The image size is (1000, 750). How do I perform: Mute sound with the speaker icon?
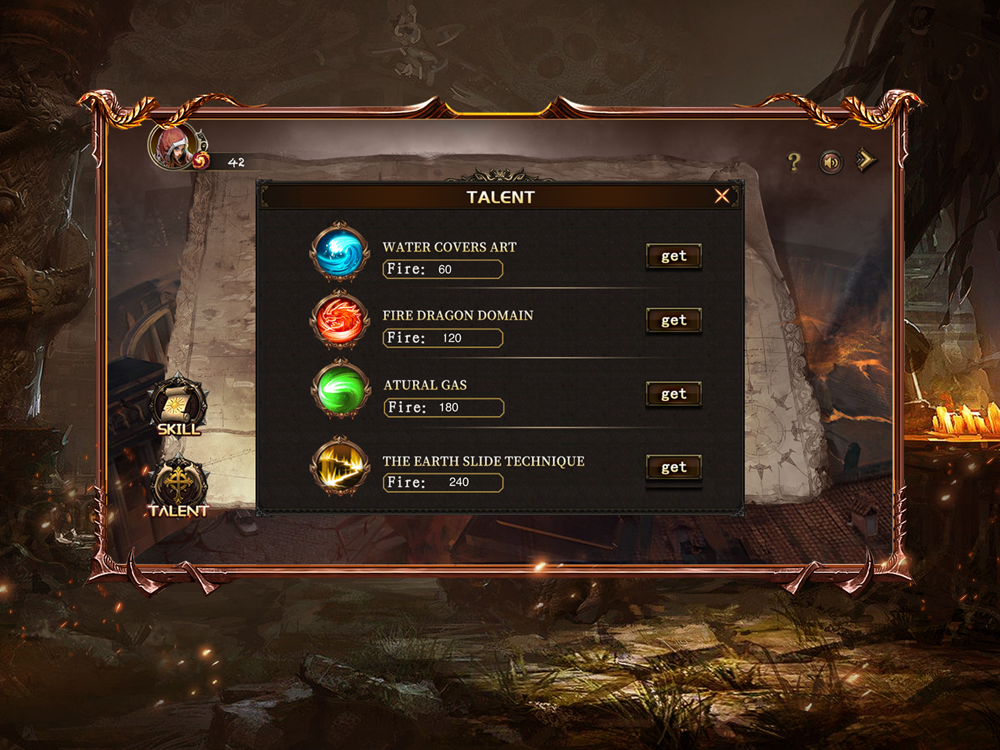[x=831, y=163]
